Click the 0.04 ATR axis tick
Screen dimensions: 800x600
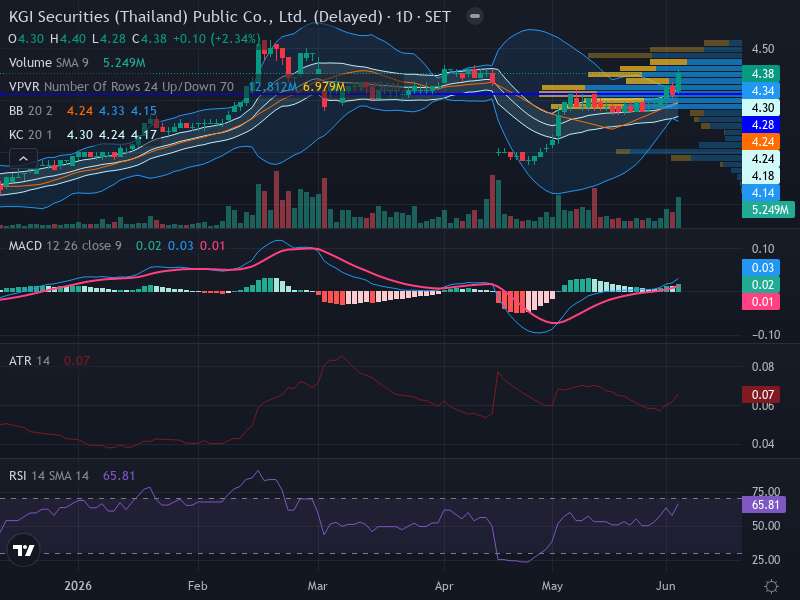tap(762, 444)
